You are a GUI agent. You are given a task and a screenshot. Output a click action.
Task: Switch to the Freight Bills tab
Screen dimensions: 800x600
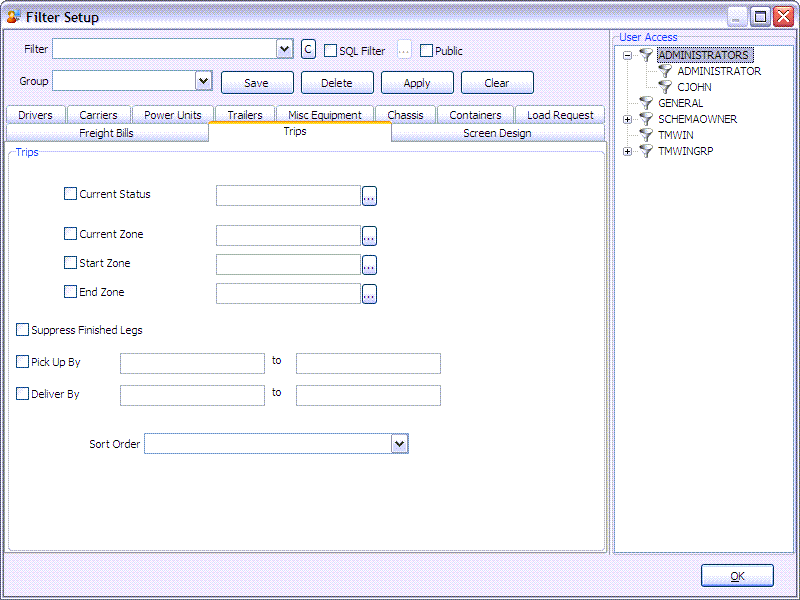[x=106, y=132]
